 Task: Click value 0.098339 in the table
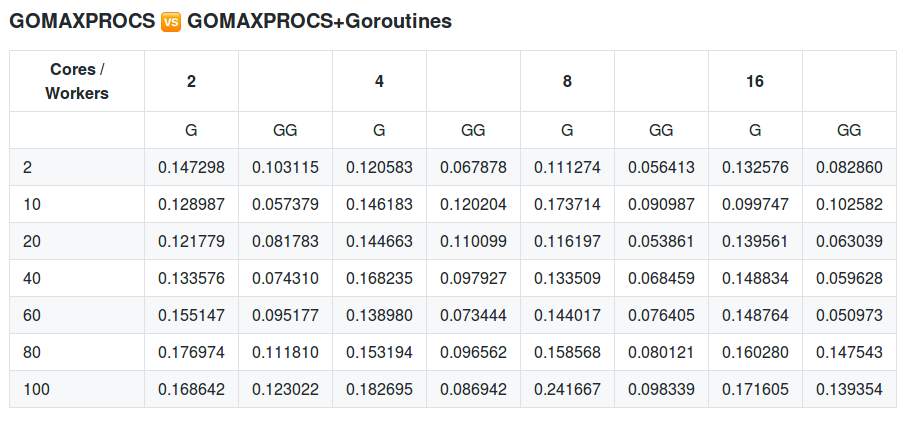(x=661, y=389)
